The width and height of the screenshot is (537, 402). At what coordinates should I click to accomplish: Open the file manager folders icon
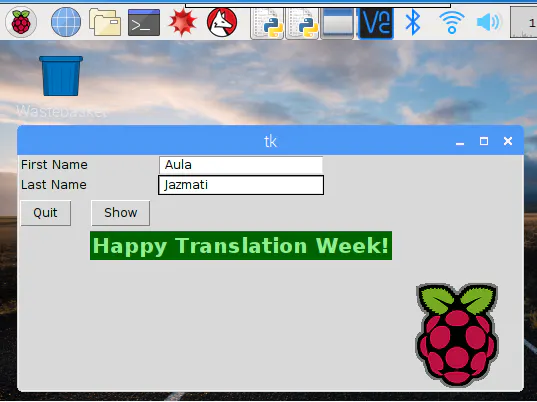(105, 22)
